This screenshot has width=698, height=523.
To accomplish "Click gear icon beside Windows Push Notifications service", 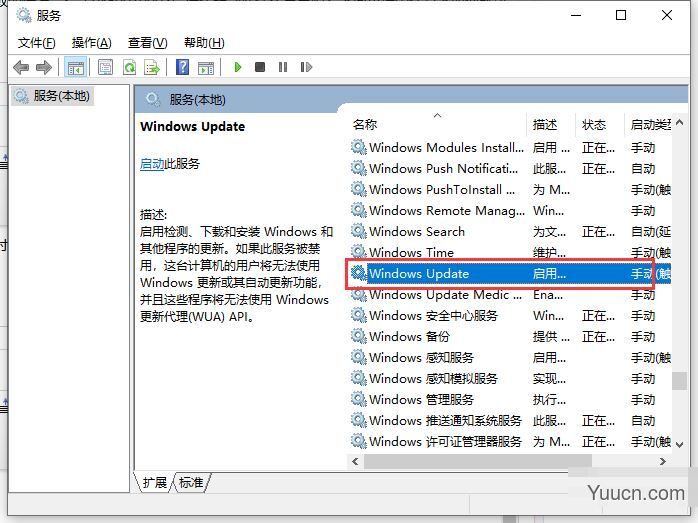I will [358, 168].
